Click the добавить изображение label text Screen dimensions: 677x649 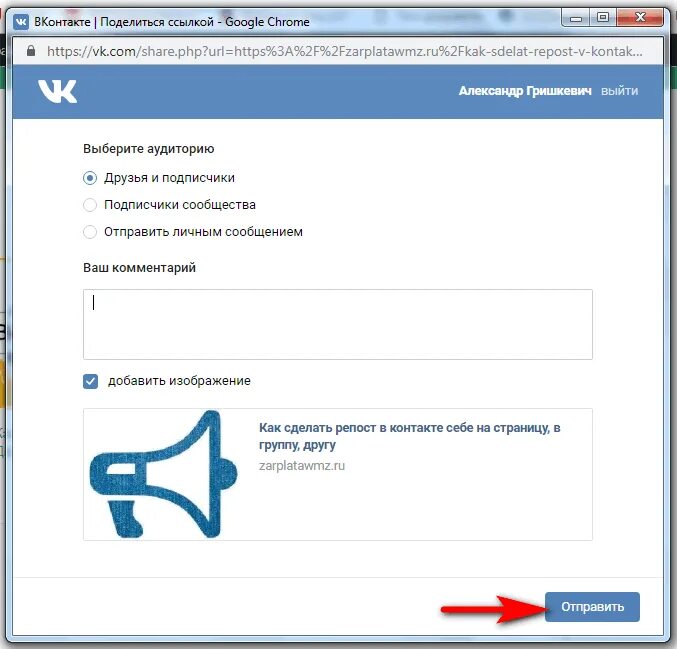(x=179, y=381)
